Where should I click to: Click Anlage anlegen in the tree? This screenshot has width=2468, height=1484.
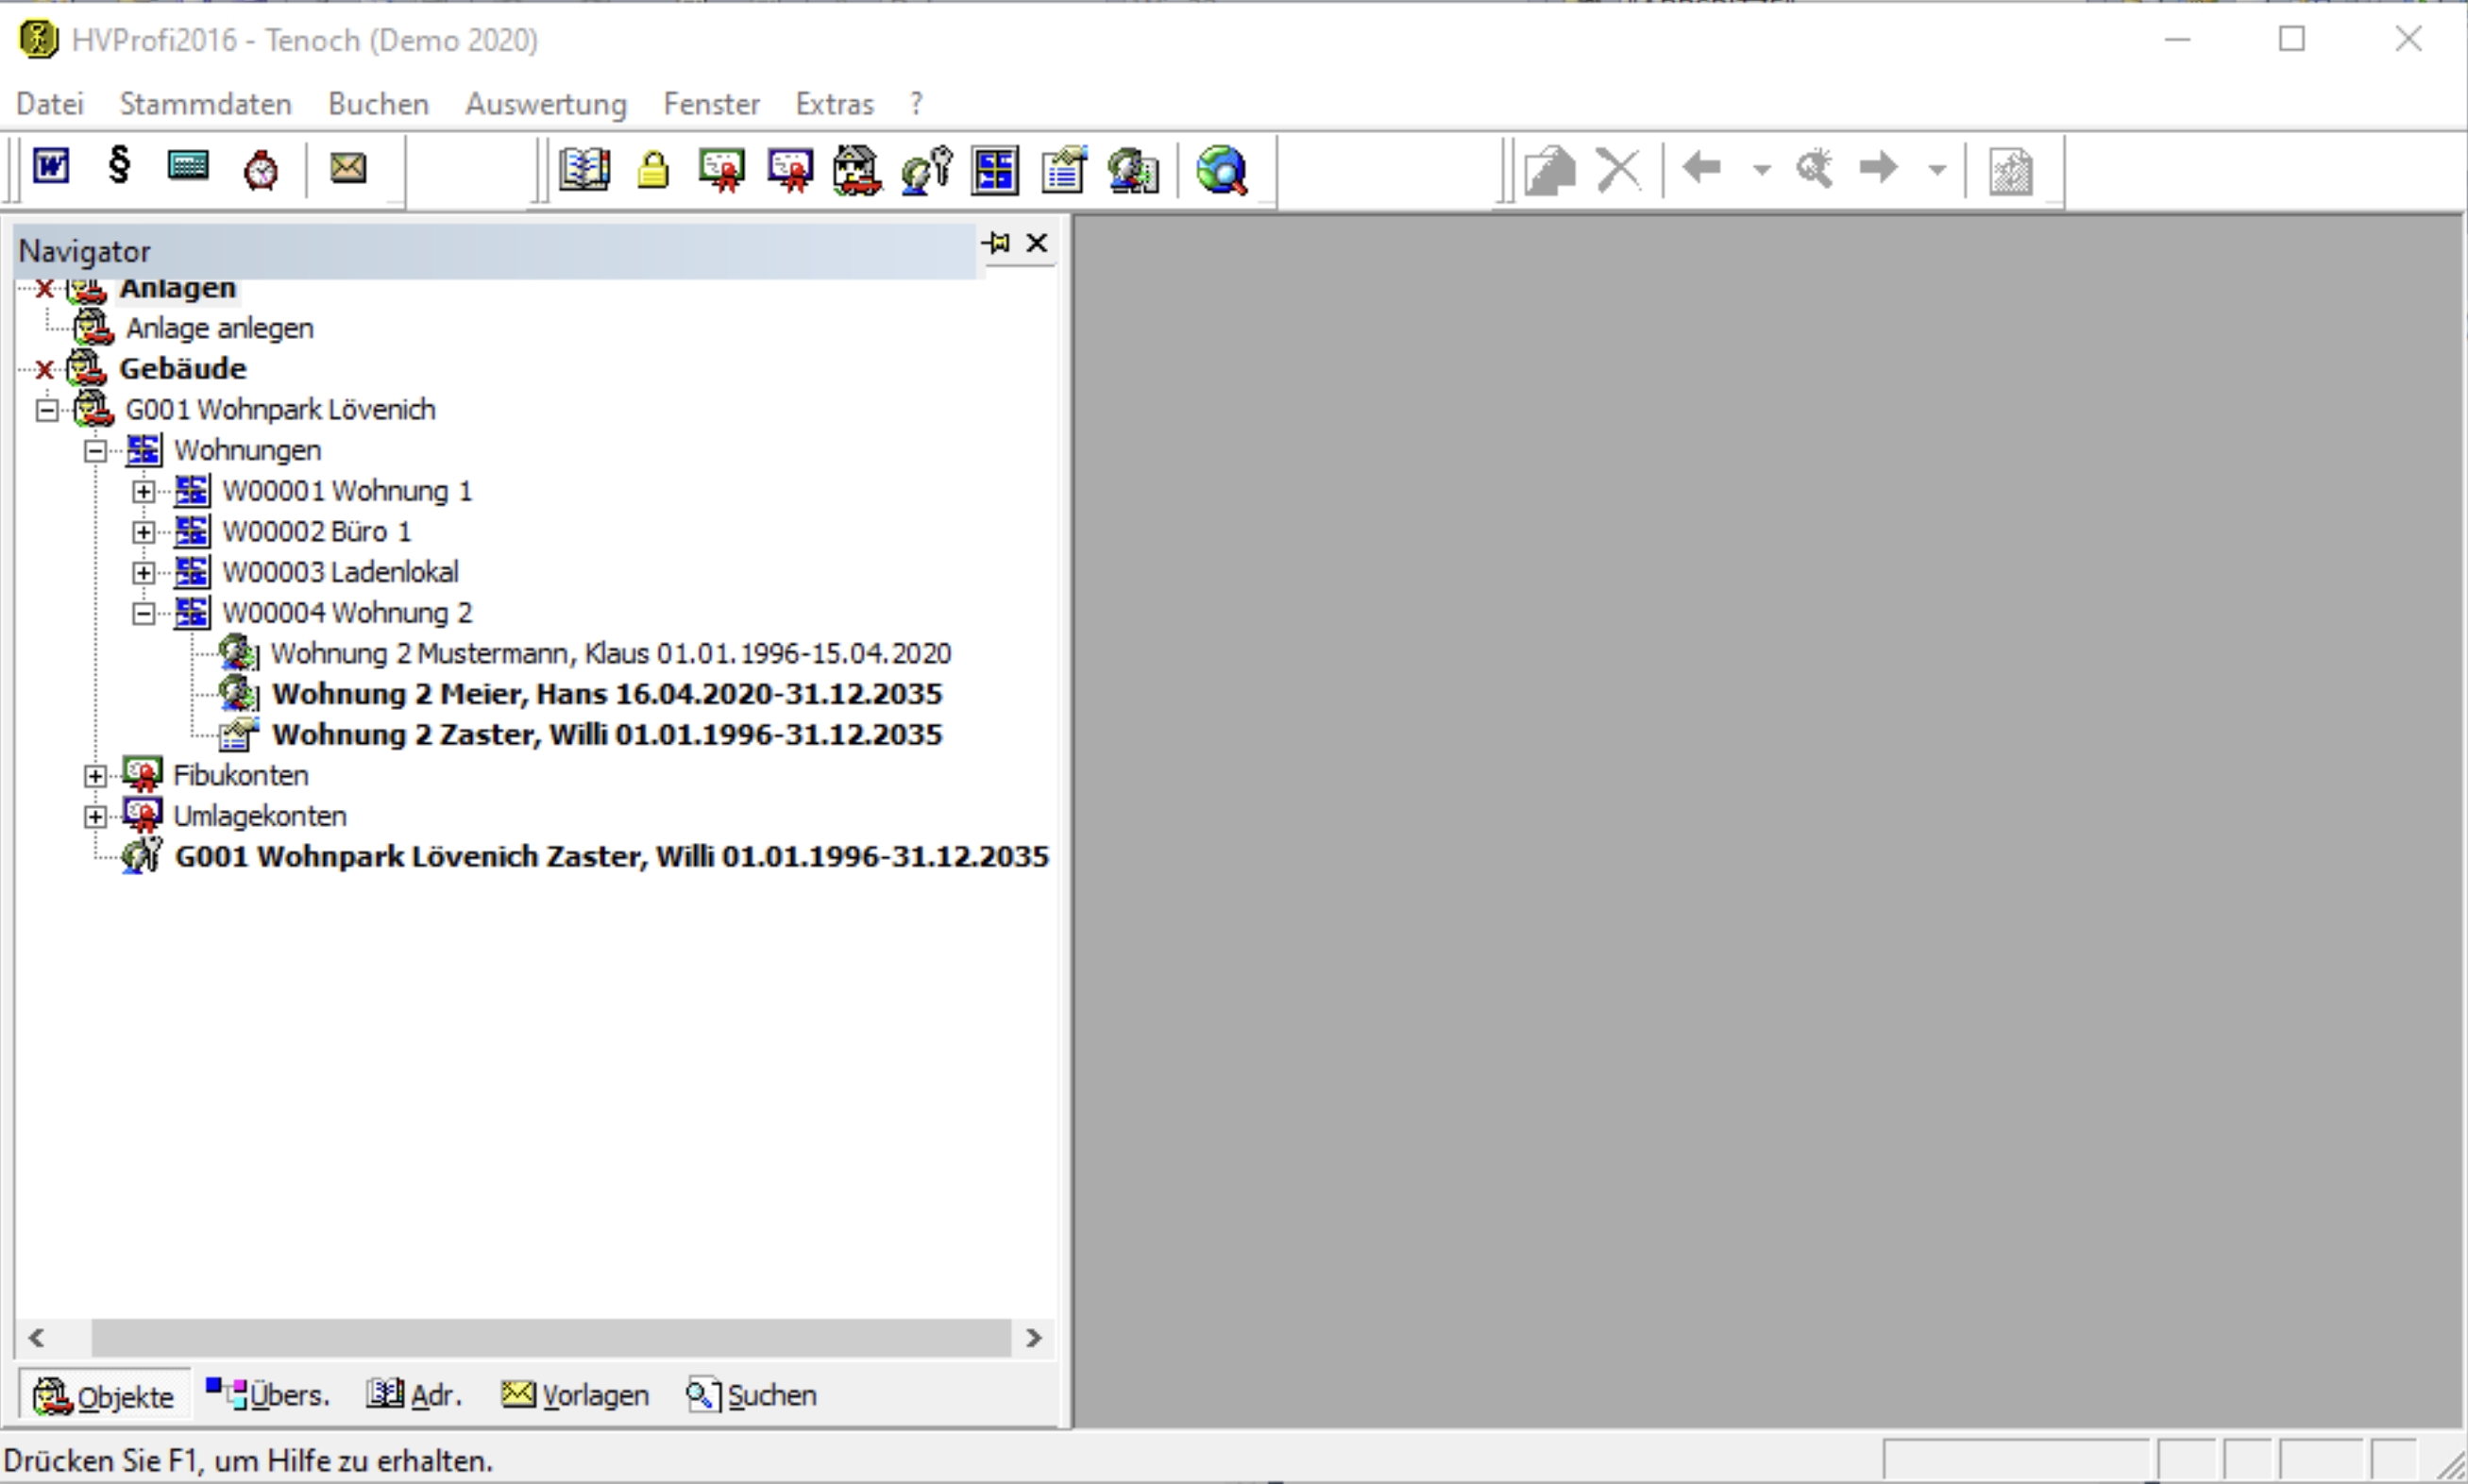[219, 328]
